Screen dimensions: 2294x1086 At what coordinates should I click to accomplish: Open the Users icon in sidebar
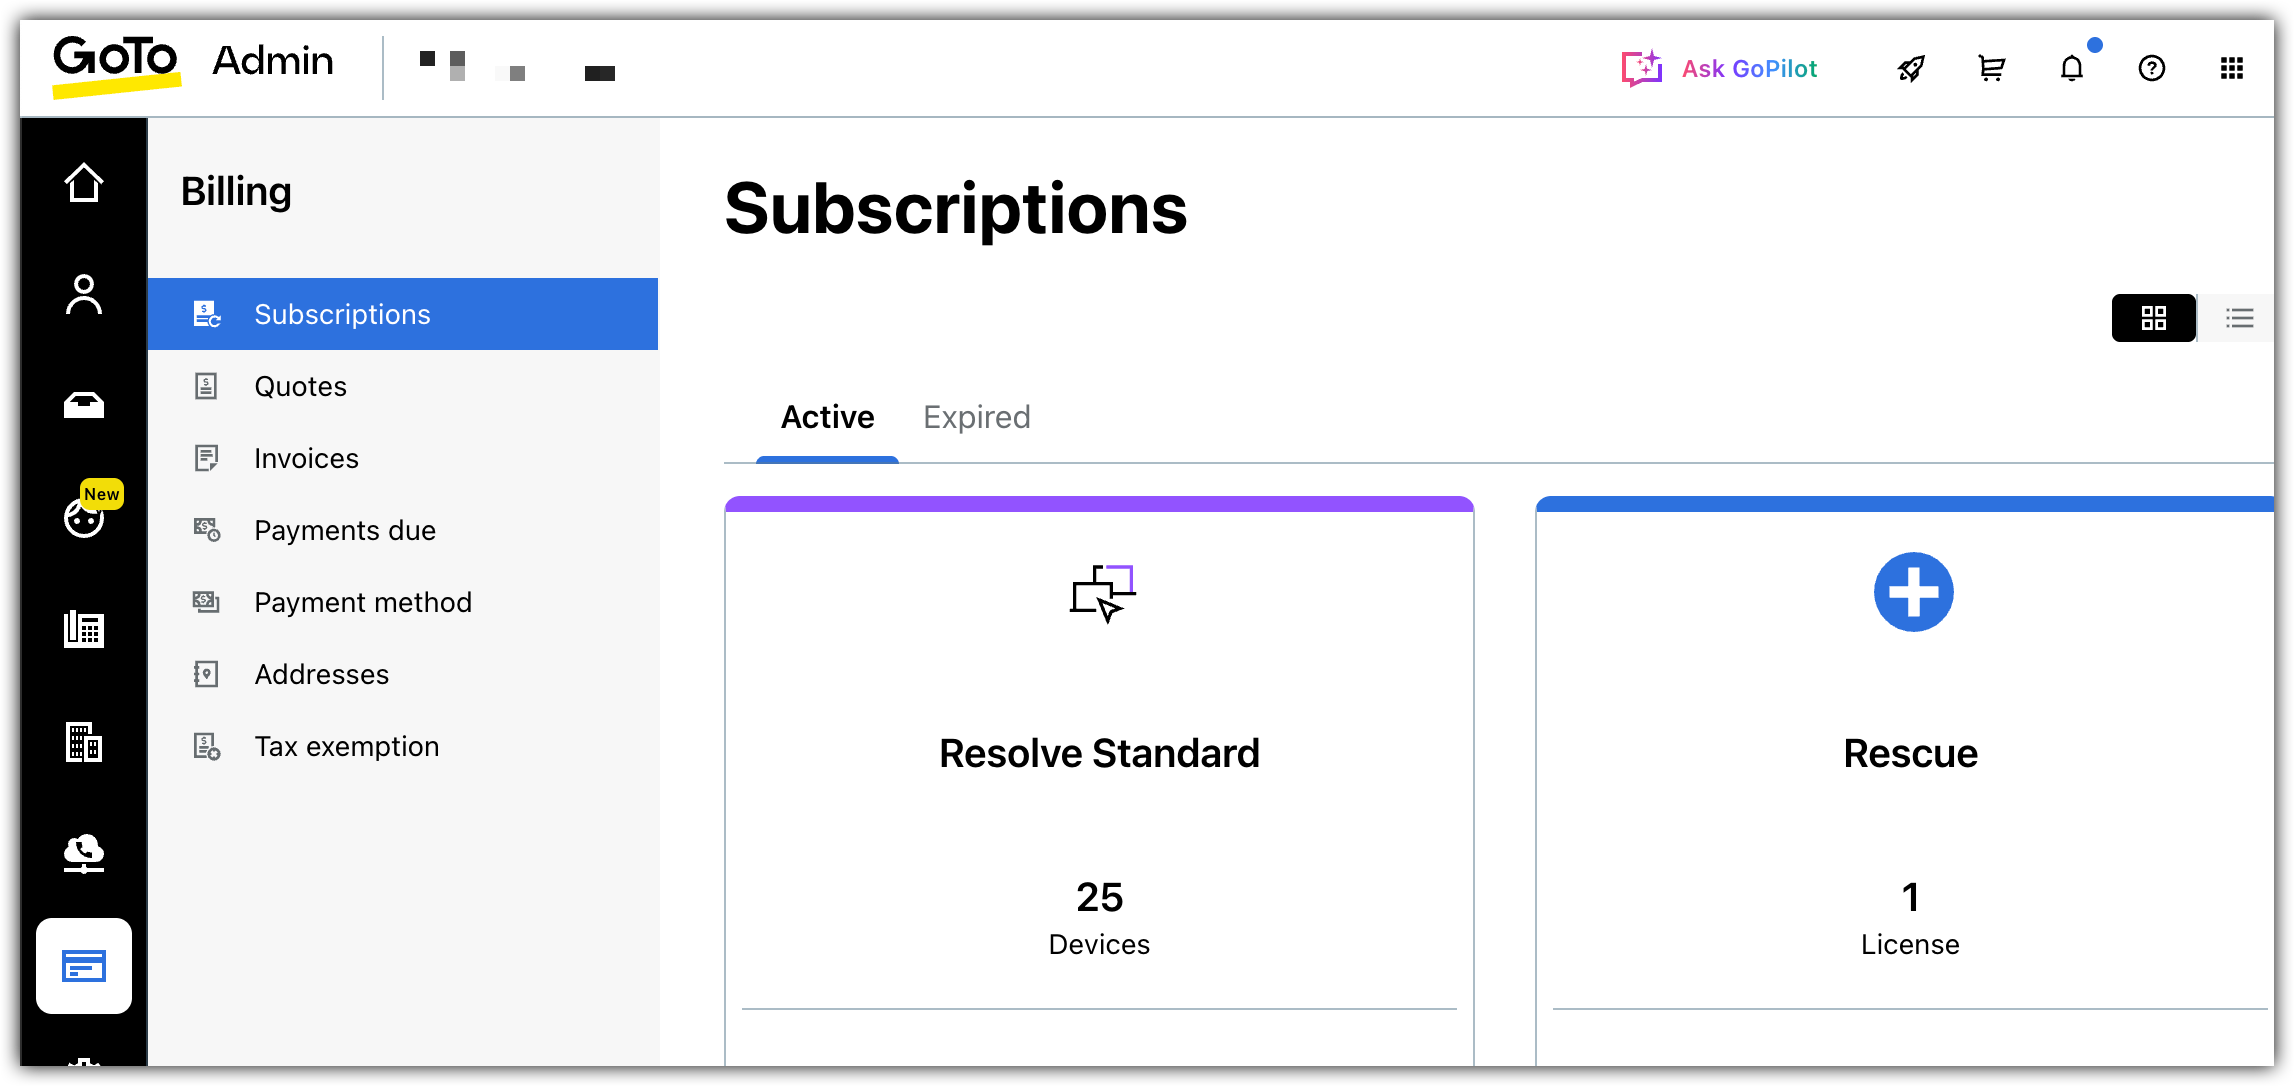coord(84,295)
